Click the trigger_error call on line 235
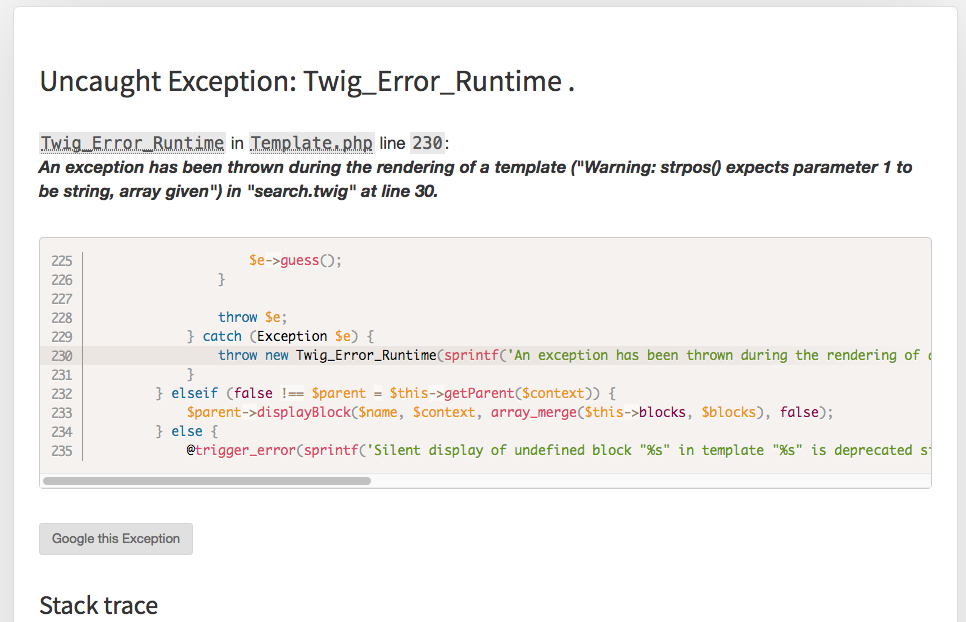Viewport: 966px width, 622px height. click(x=245, y=450)
